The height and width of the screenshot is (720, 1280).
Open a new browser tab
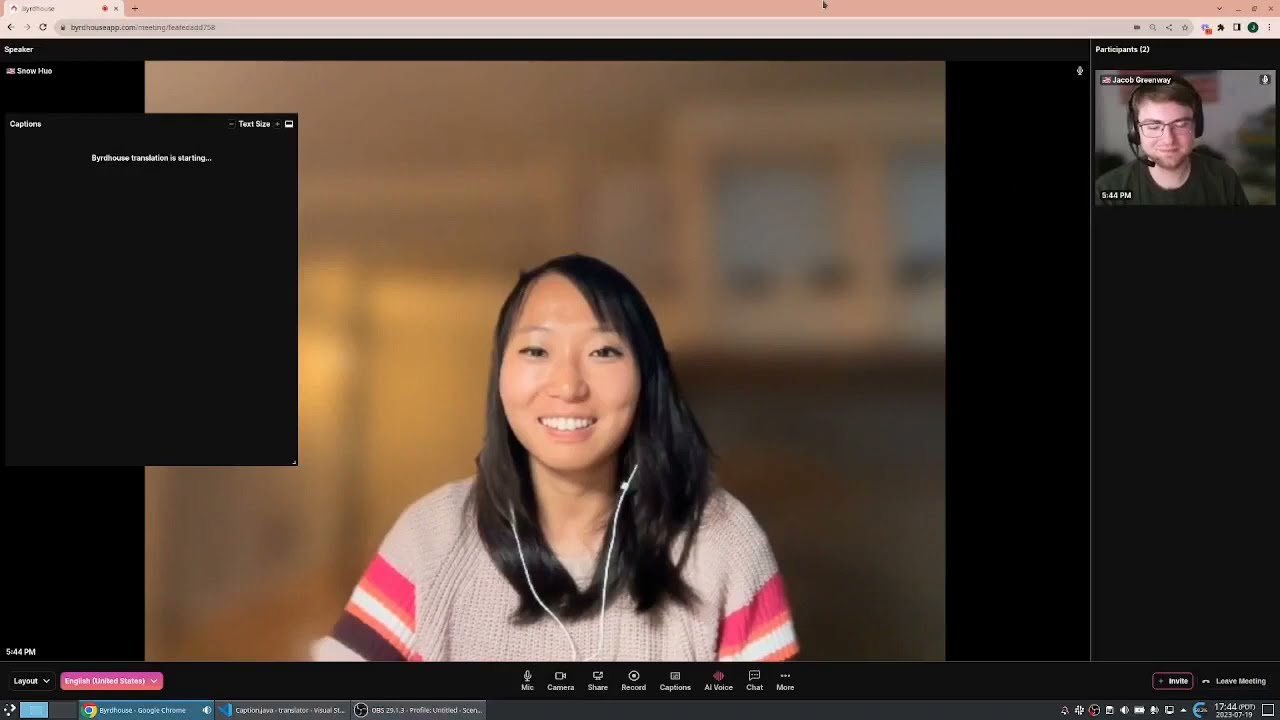point(135,8)
